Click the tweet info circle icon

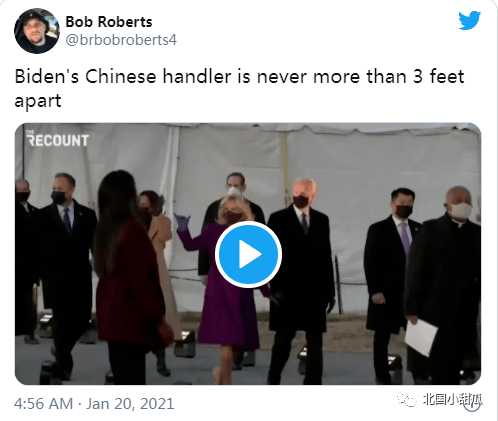click(x=473, y=403)
